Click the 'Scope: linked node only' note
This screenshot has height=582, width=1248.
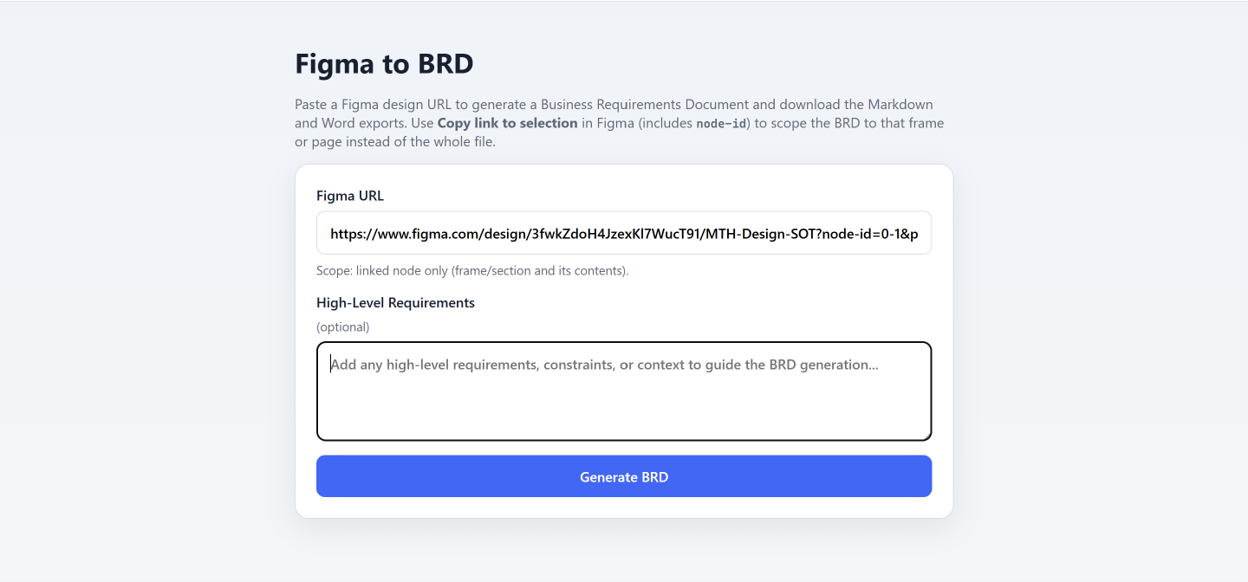(472, 271)
